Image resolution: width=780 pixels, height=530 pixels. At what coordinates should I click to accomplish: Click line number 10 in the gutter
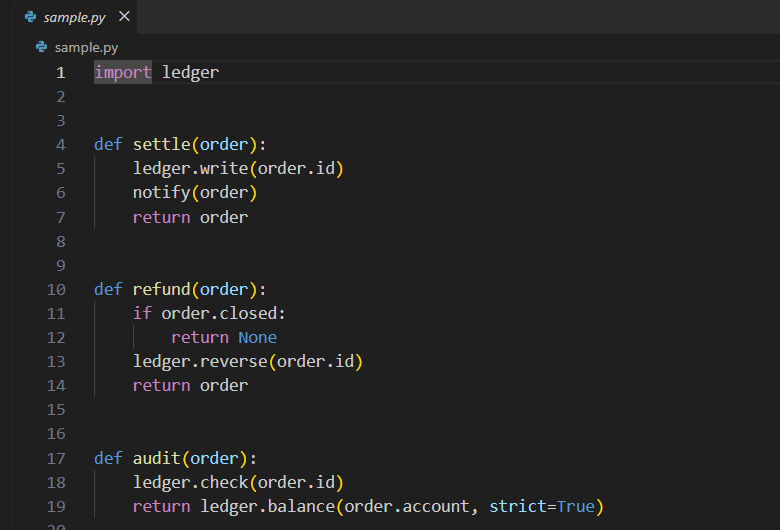(56, 290)
